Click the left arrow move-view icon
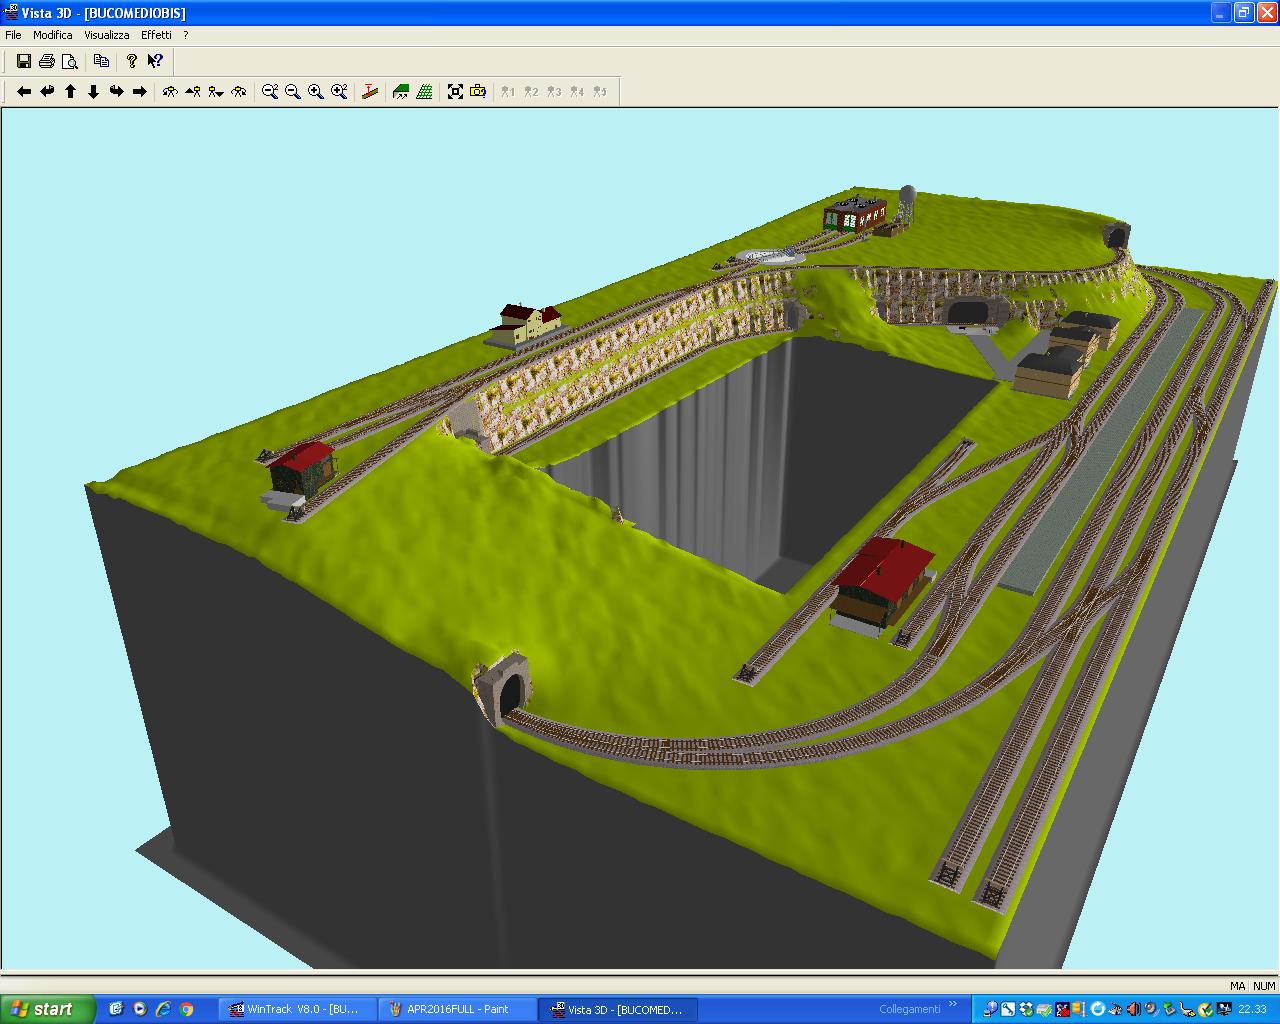Image resolution: width=1280 pixels, height=1024 pixels. coord(24,92)
